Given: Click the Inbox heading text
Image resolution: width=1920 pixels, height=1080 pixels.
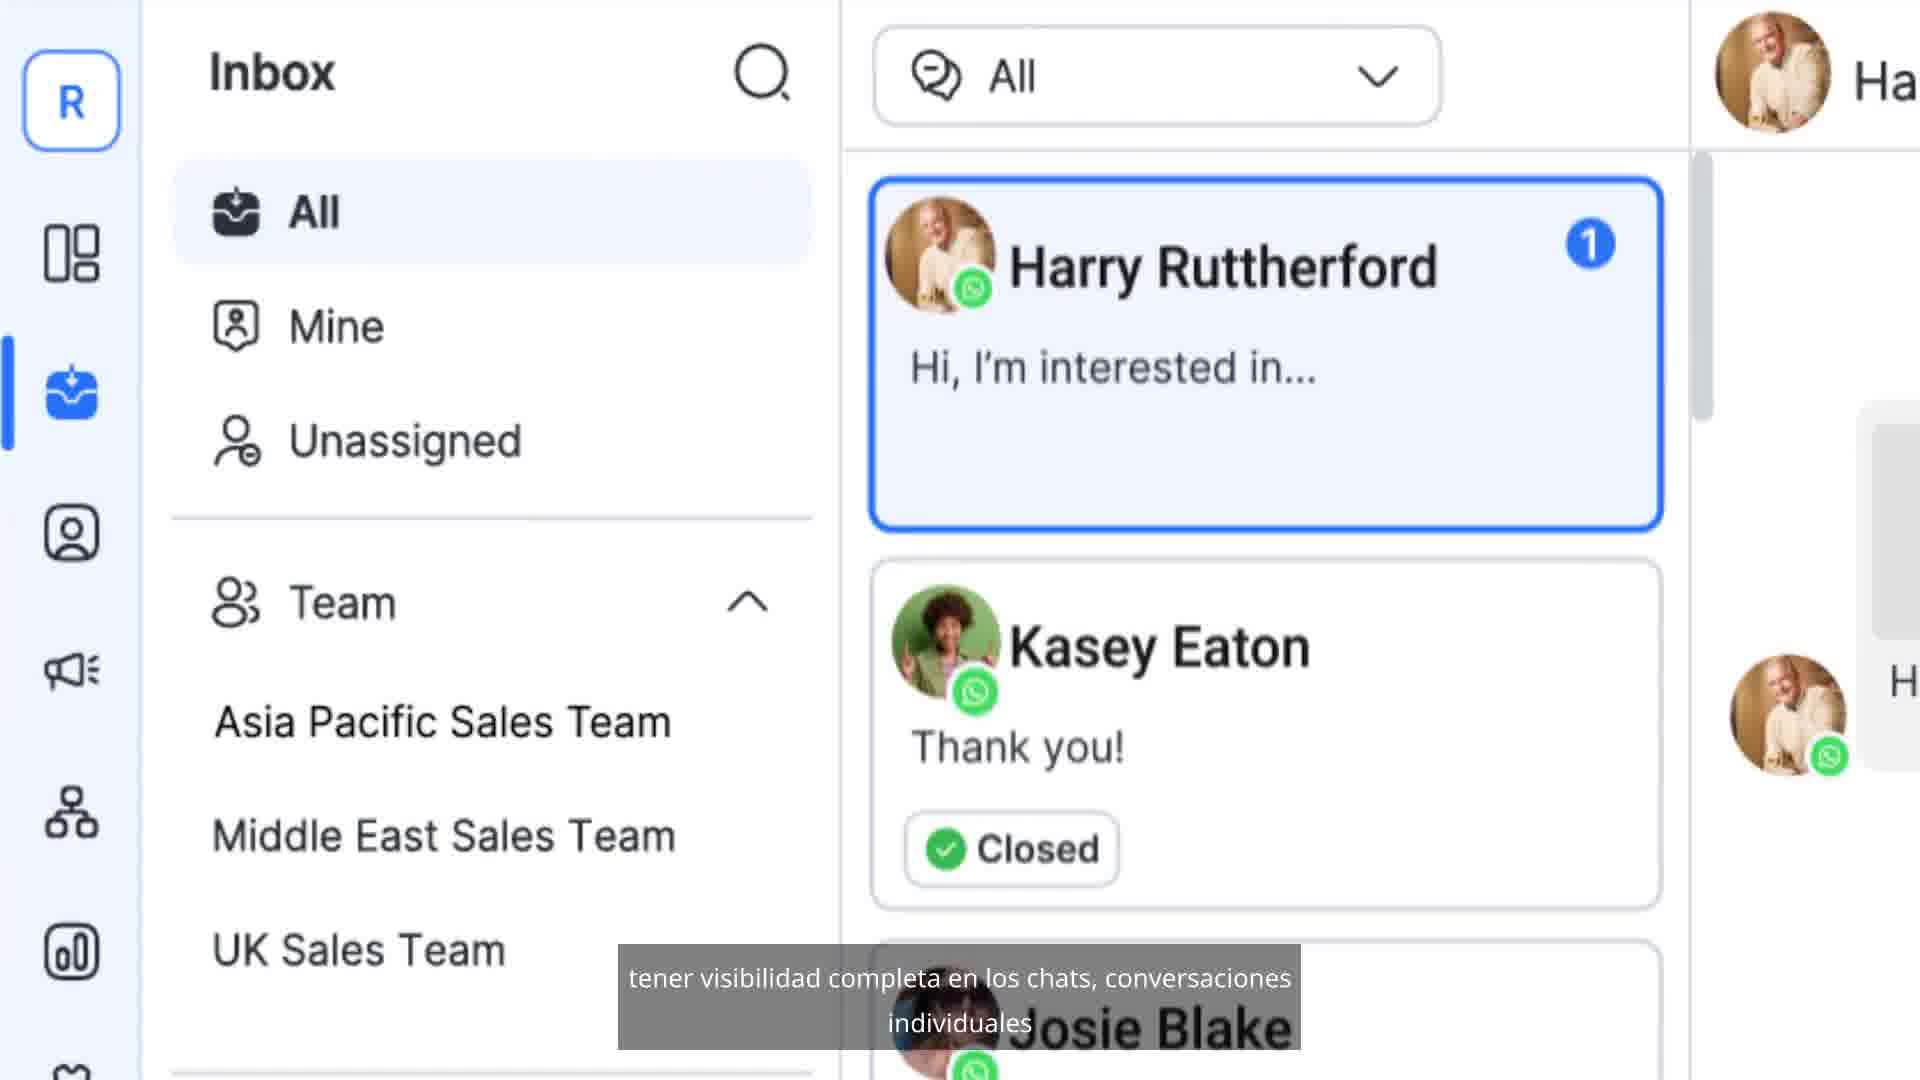Looking at the screenshot, I should pyautogui.click(x=272, y=72).
